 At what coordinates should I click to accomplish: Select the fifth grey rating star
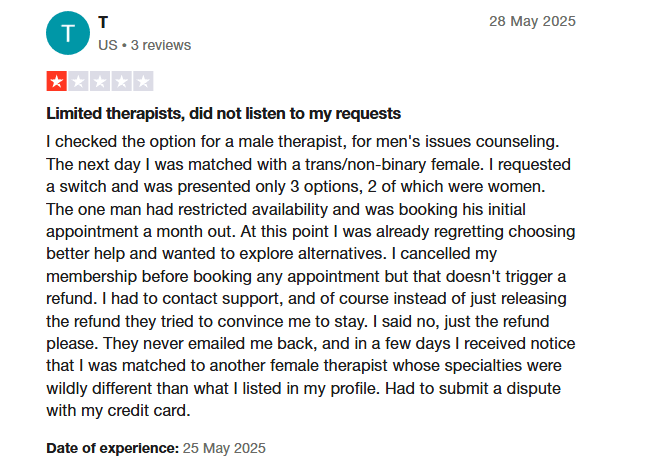tap(143, 82)
